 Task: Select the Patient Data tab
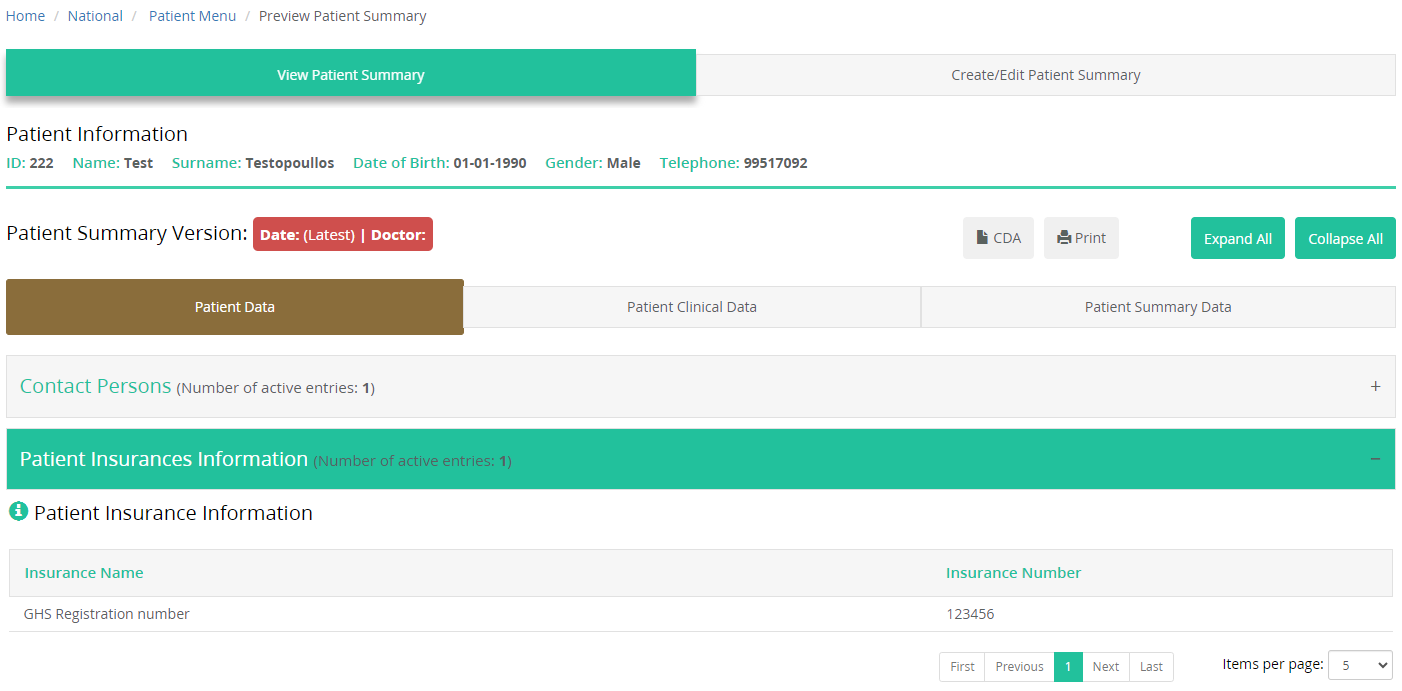point(234,307)
